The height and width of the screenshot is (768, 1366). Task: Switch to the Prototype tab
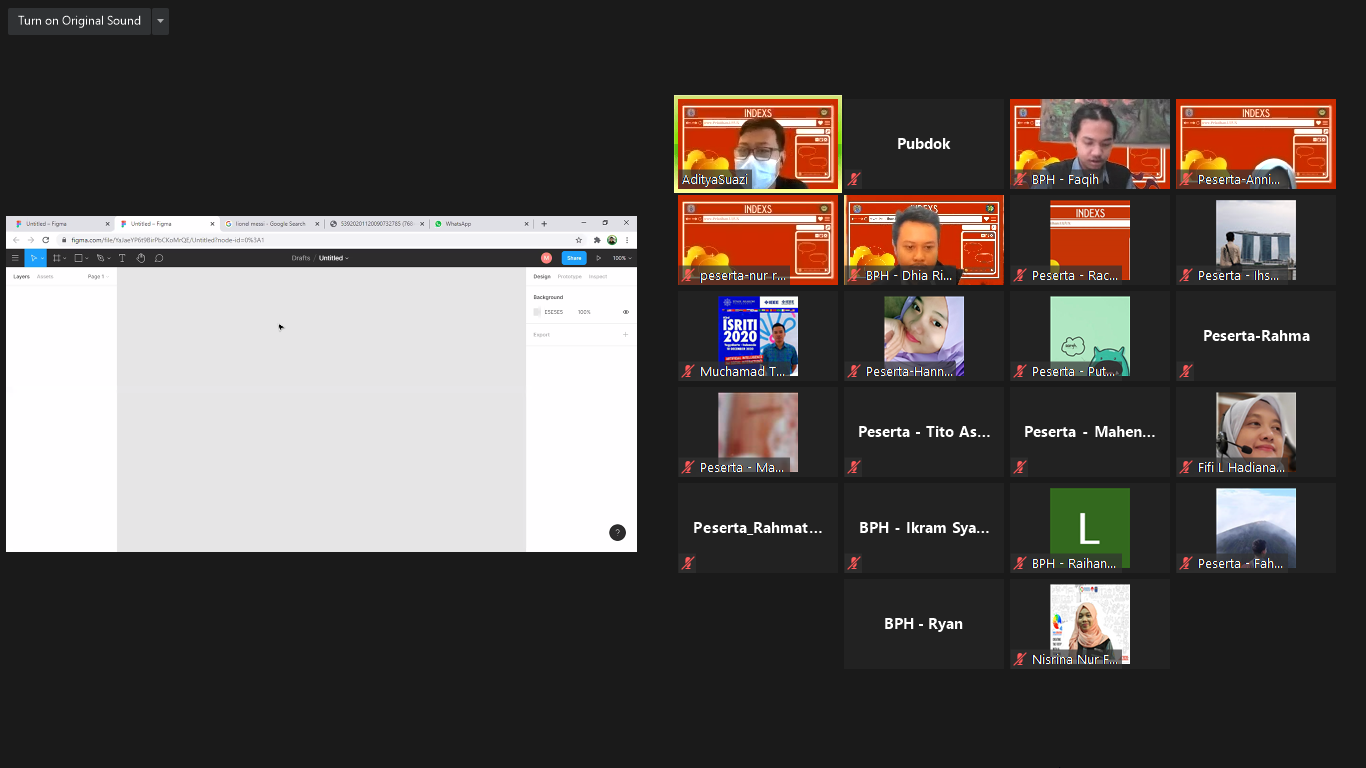[x=569, y=276]
